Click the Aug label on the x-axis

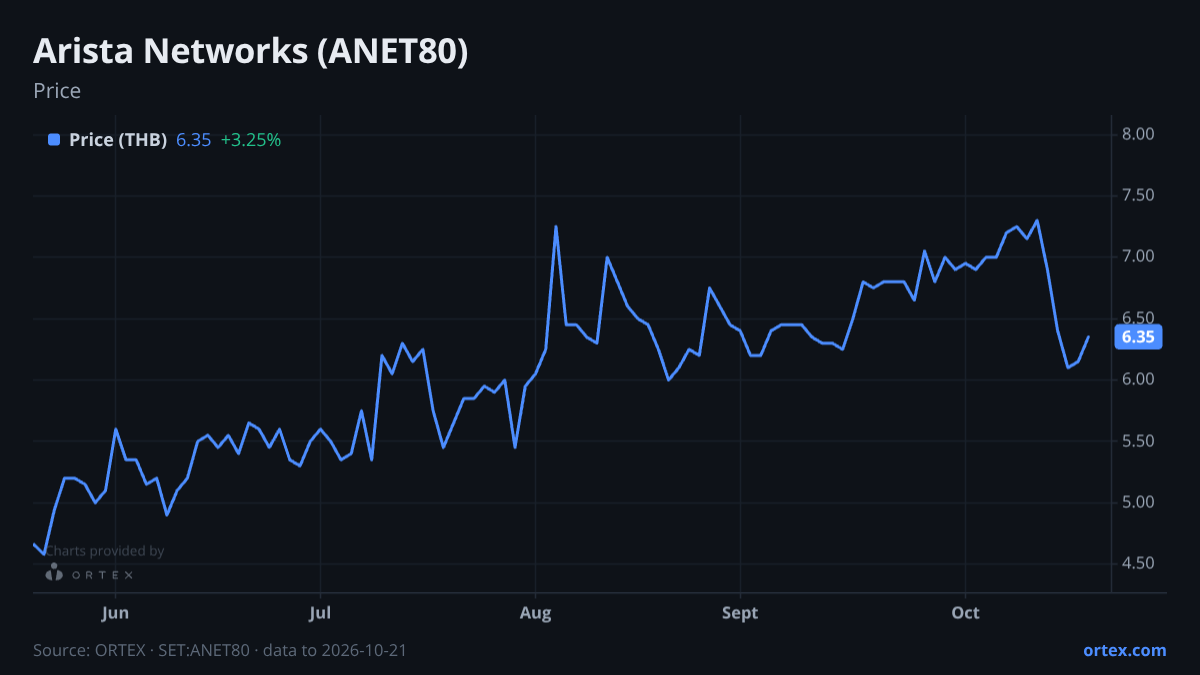(x=536, y=612)
